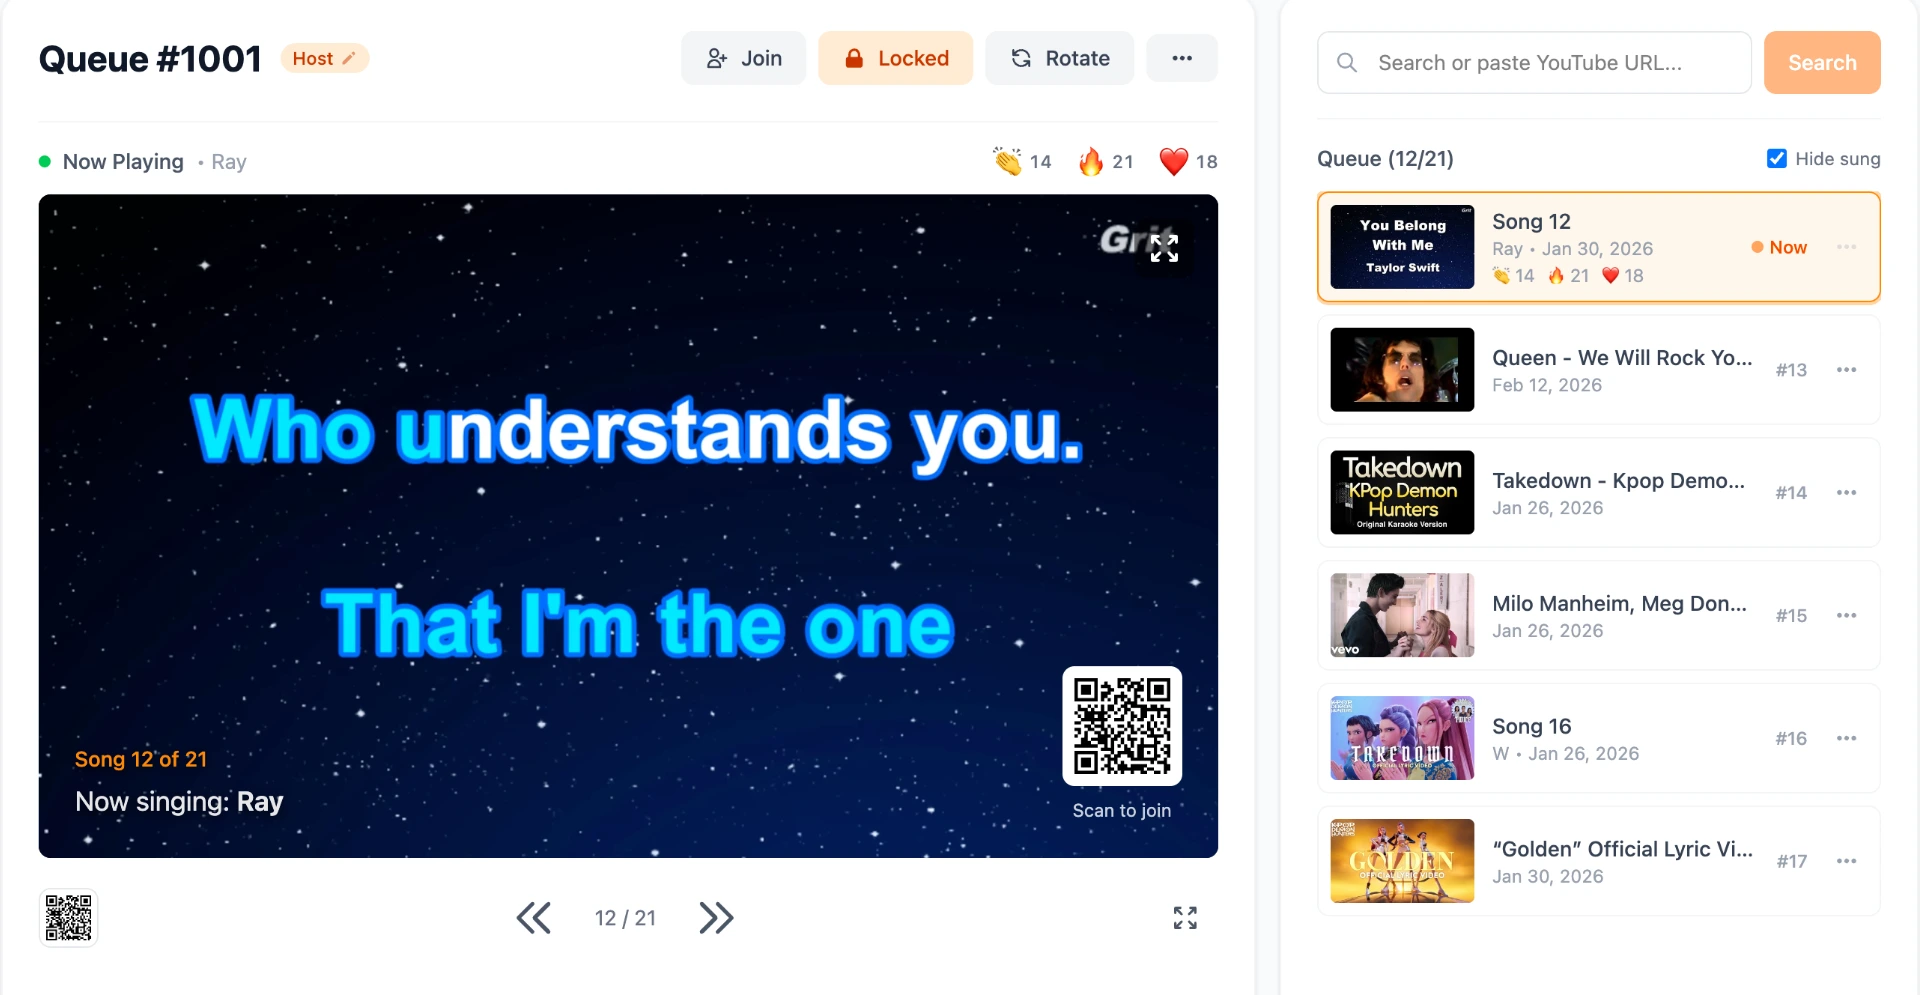The image size is (1920, 995).
Task: Open options for queue item #14
Action: [x=1846, y=493]
